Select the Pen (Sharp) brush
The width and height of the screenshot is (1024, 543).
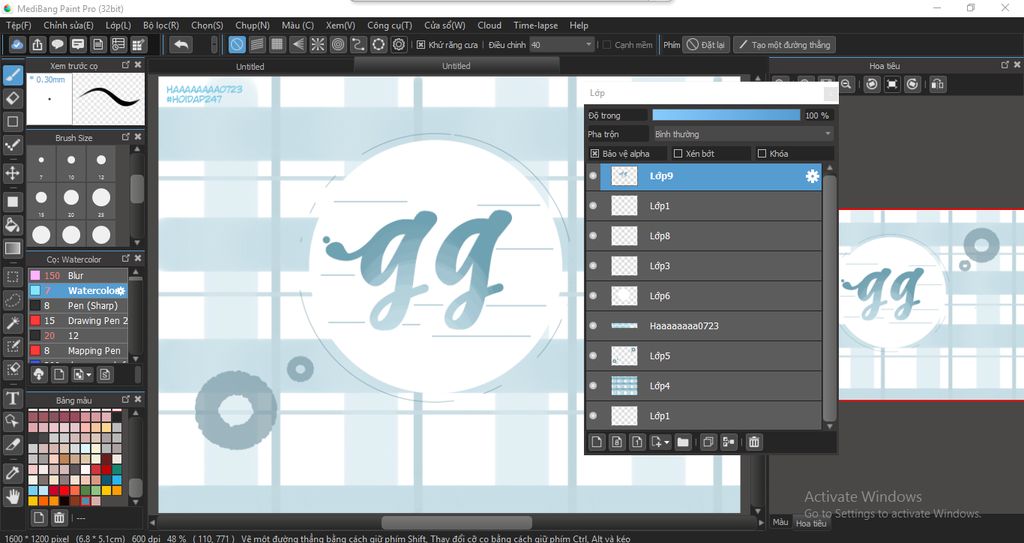pyautogui.click(x=78, y=306)
